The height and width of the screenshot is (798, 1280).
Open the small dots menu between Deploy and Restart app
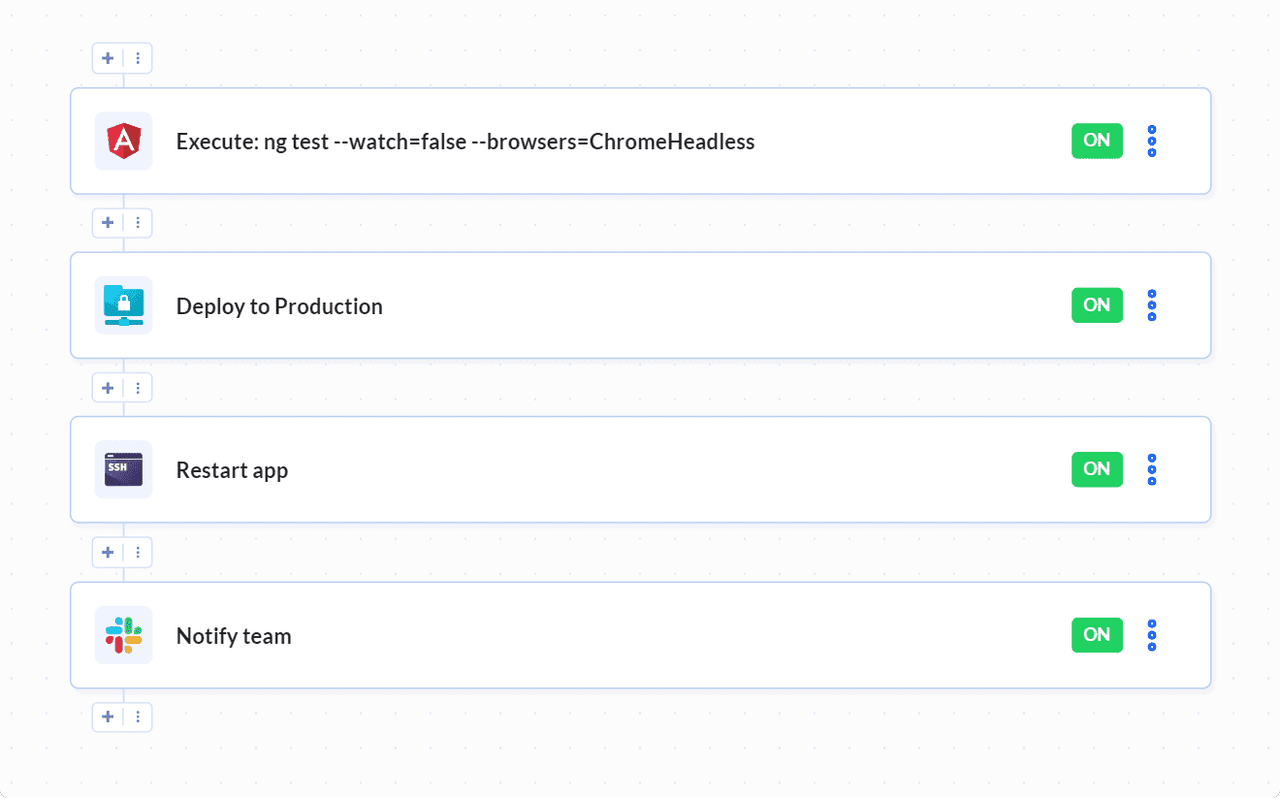(x=138, y=387)
